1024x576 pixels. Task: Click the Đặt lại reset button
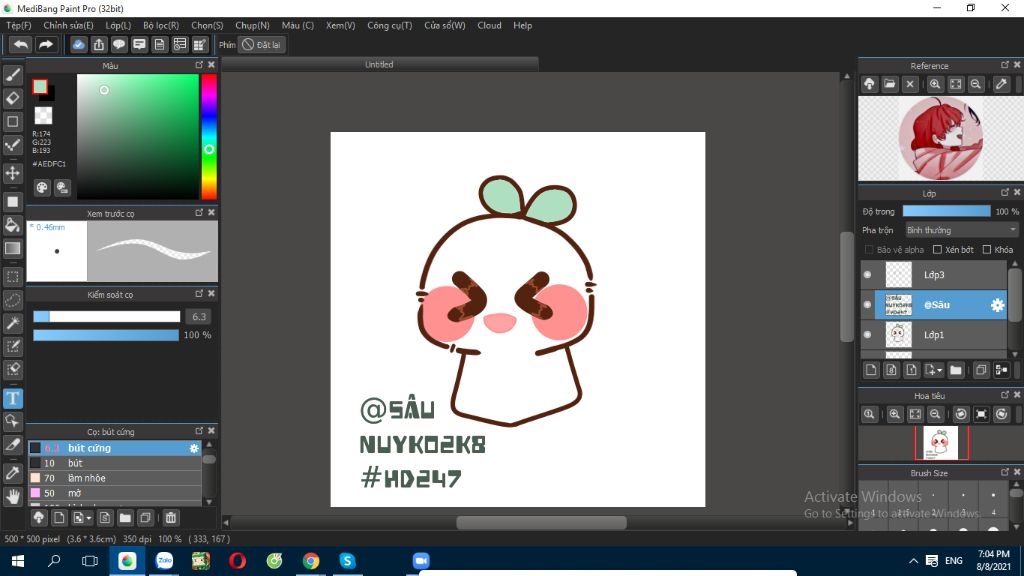coord(262,44)
